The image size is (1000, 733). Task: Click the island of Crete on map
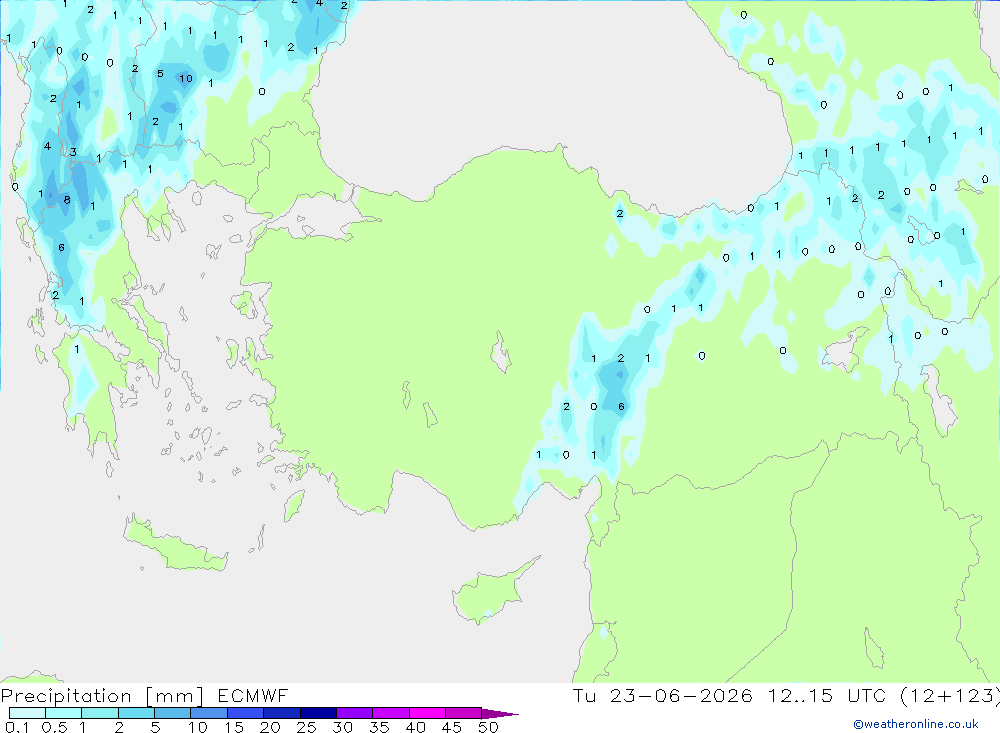coord(173,545)
